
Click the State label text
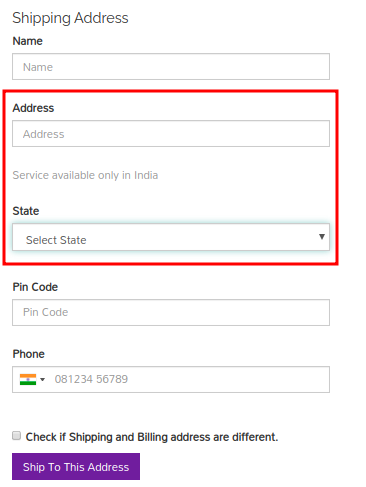26,211
